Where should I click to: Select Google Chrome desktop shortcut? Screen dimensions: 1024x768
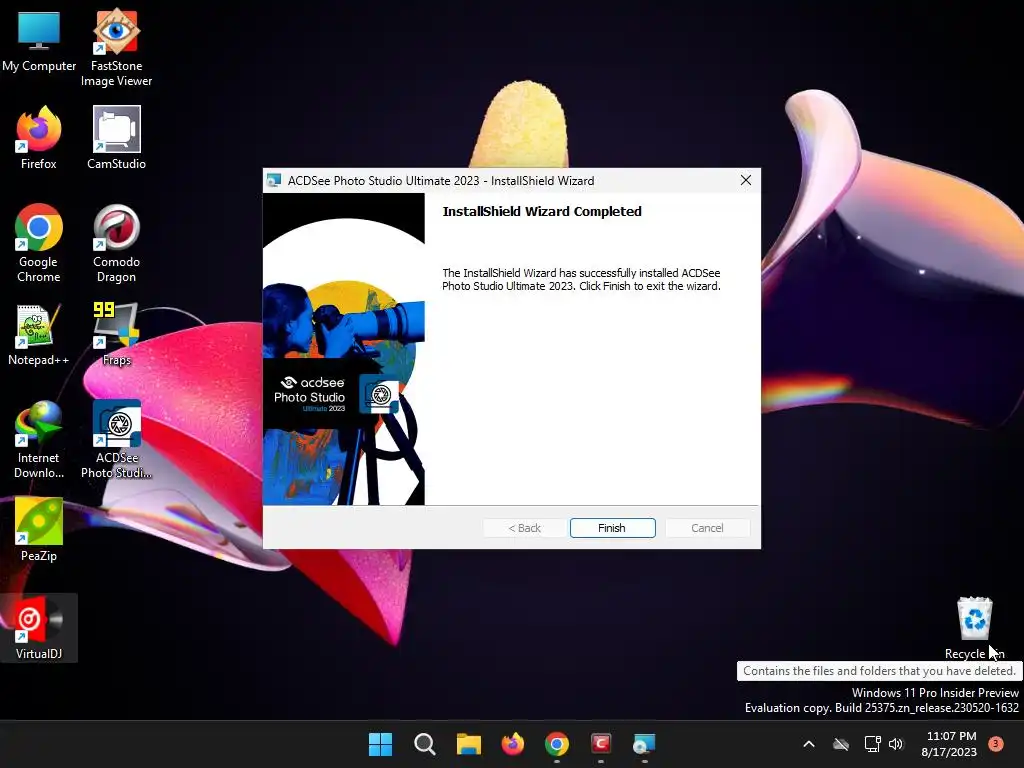[39, 243]
